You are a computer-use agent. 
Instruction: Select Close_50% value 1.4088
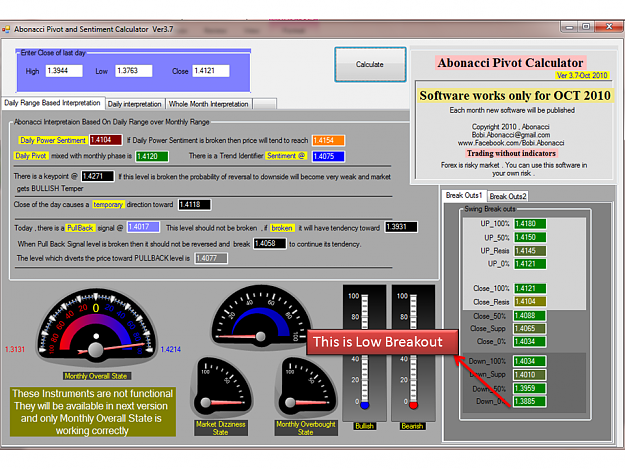pyautogui.click(x=530, y=316)
